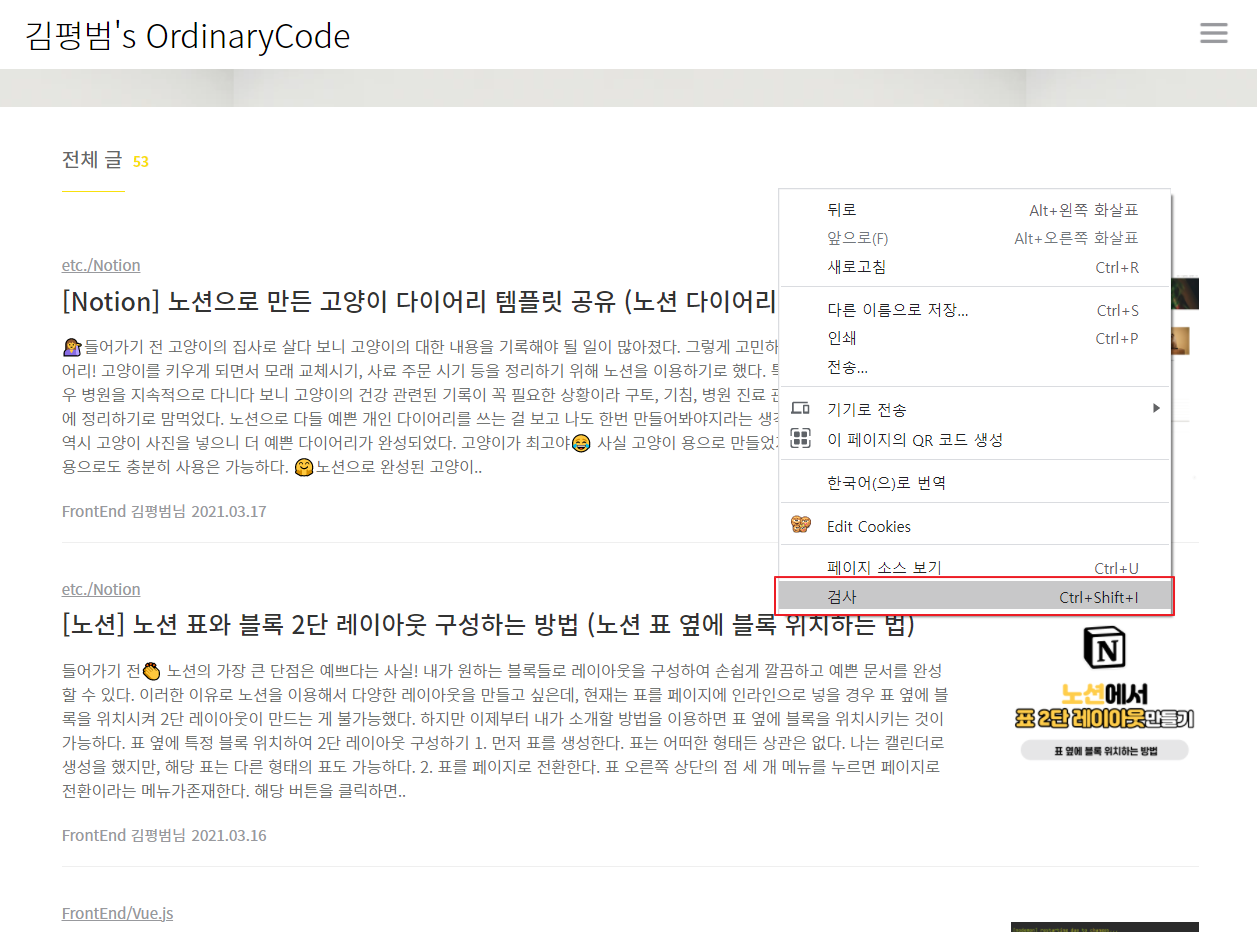The image size is (1257, 932).
Task: Open the FrontEnd/Vue.js category link
Action: (117, 913)
